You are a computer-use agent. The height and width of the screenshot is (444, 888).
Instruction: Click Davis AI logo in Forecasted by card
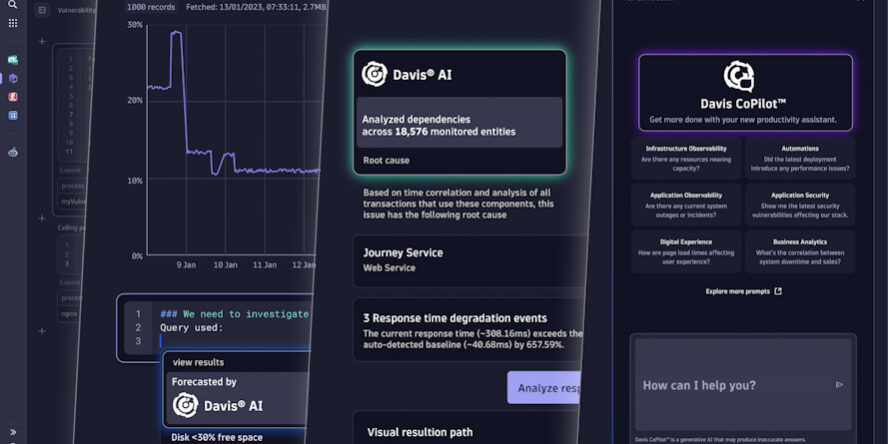coord(186,405)
